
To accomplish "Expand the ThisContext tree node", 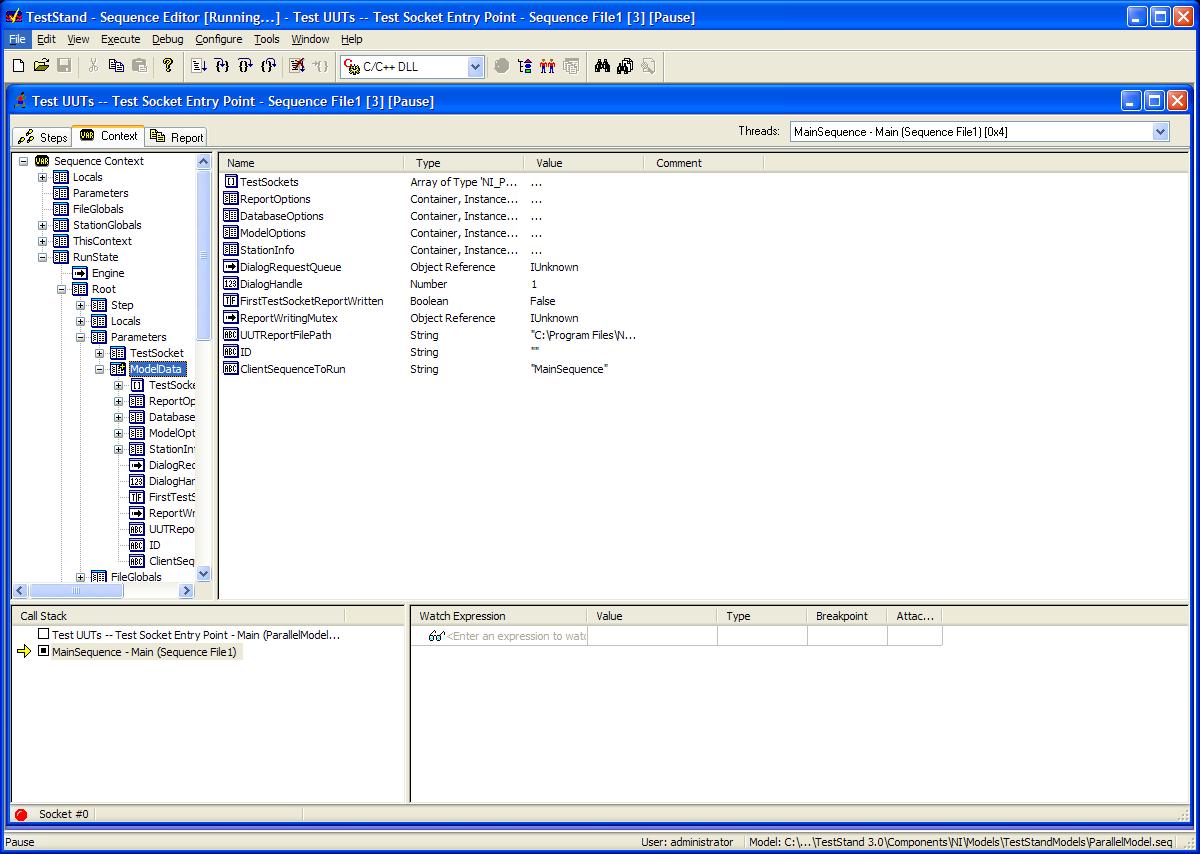I will pos(42,241).
